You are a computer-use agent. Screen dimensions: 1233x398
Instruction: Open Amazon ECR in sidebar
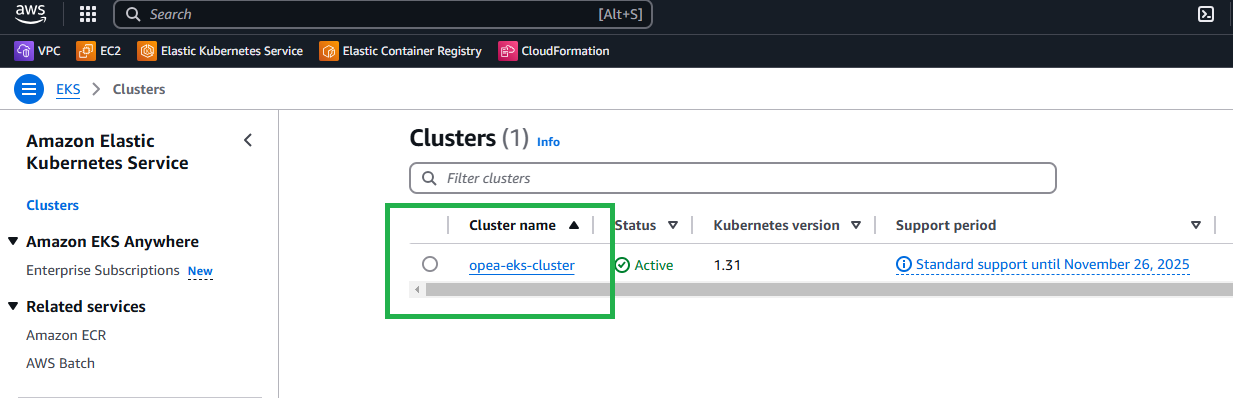tap(66, 335)
